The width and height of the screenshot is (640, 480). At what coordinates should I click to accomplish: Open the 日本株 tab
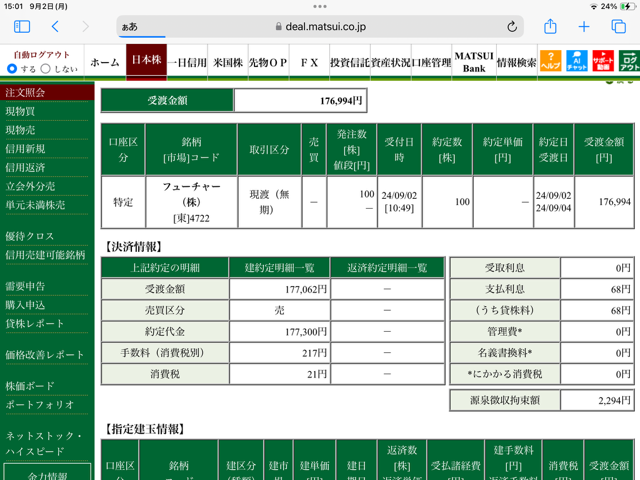(146, 60)
